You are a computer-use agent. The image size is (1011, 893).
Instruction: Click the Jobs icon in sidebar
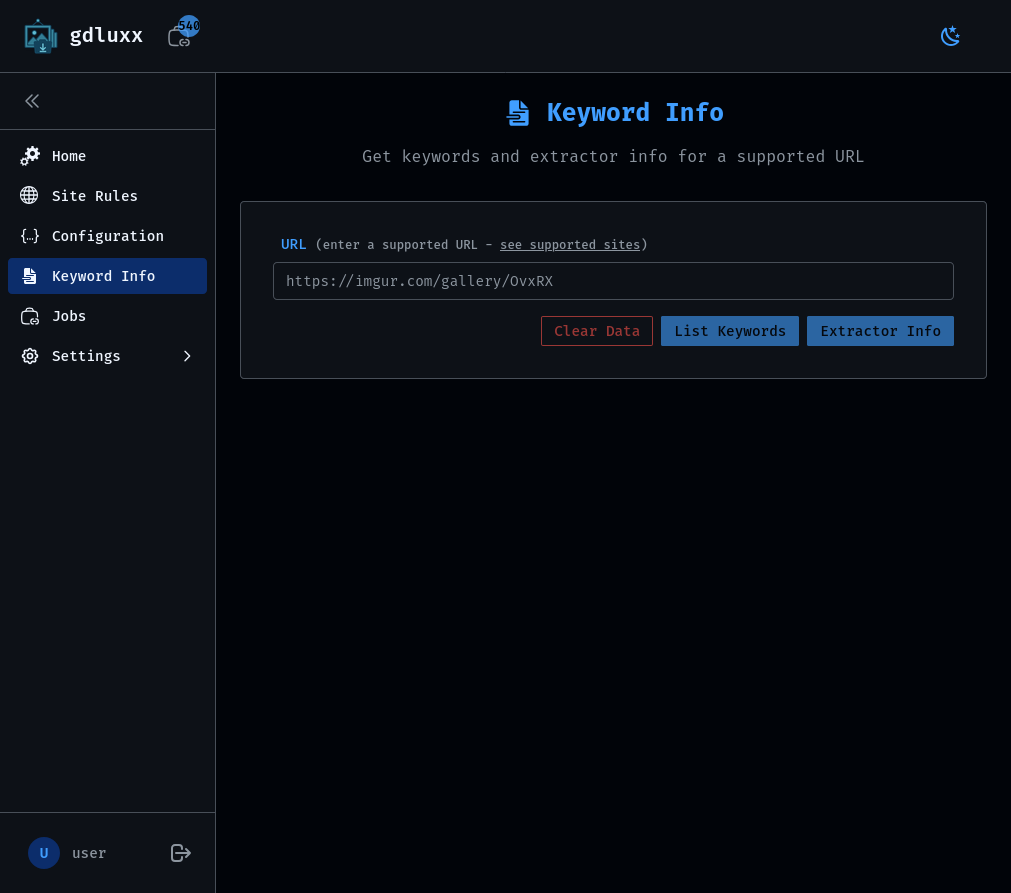point(30,316)
